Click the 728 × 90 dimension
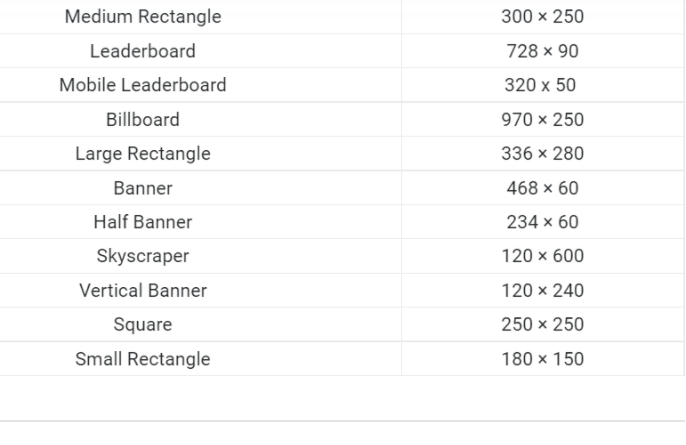This screenshot has width=686, height=445. tap(542, 51)
